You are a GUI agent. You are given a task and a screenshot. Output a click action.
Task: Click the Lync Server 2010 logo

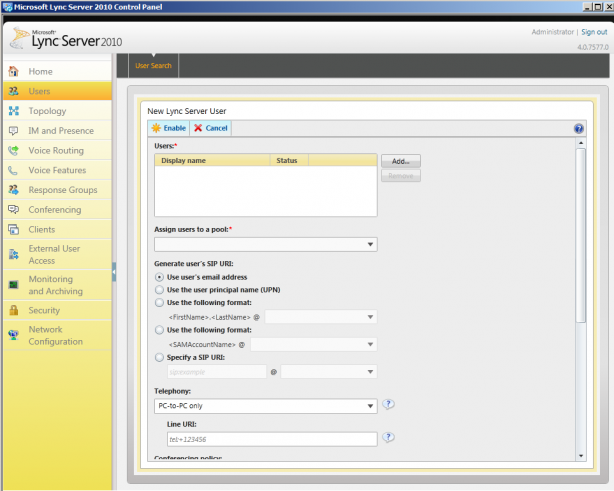(x=66, y=38)
